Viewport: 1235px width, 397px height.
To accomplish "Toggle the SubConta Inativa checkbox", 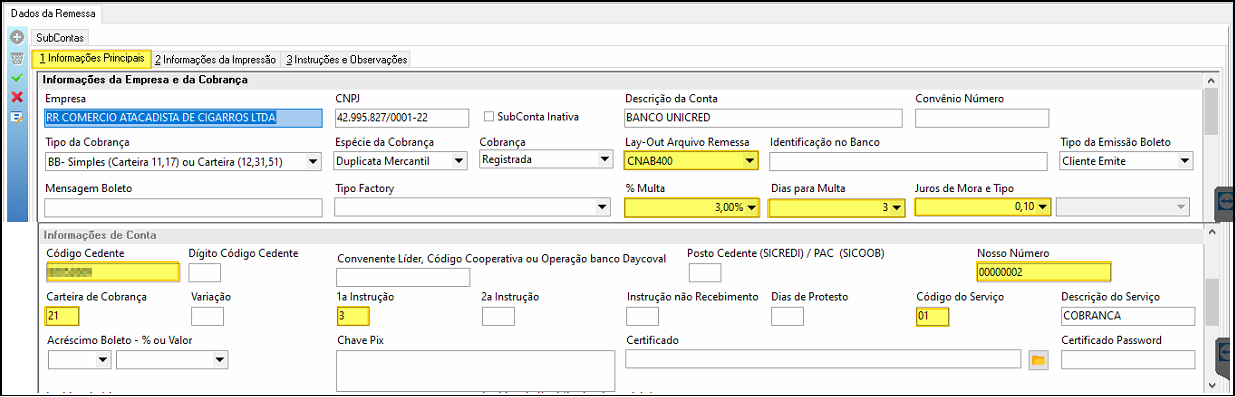I will [489, 117].
